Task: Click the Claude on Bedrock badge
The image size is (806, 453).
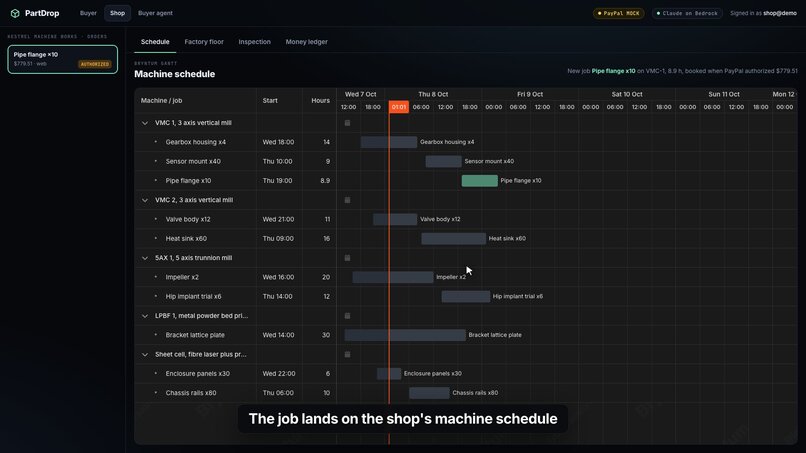Action: click(x=687, y=13)
